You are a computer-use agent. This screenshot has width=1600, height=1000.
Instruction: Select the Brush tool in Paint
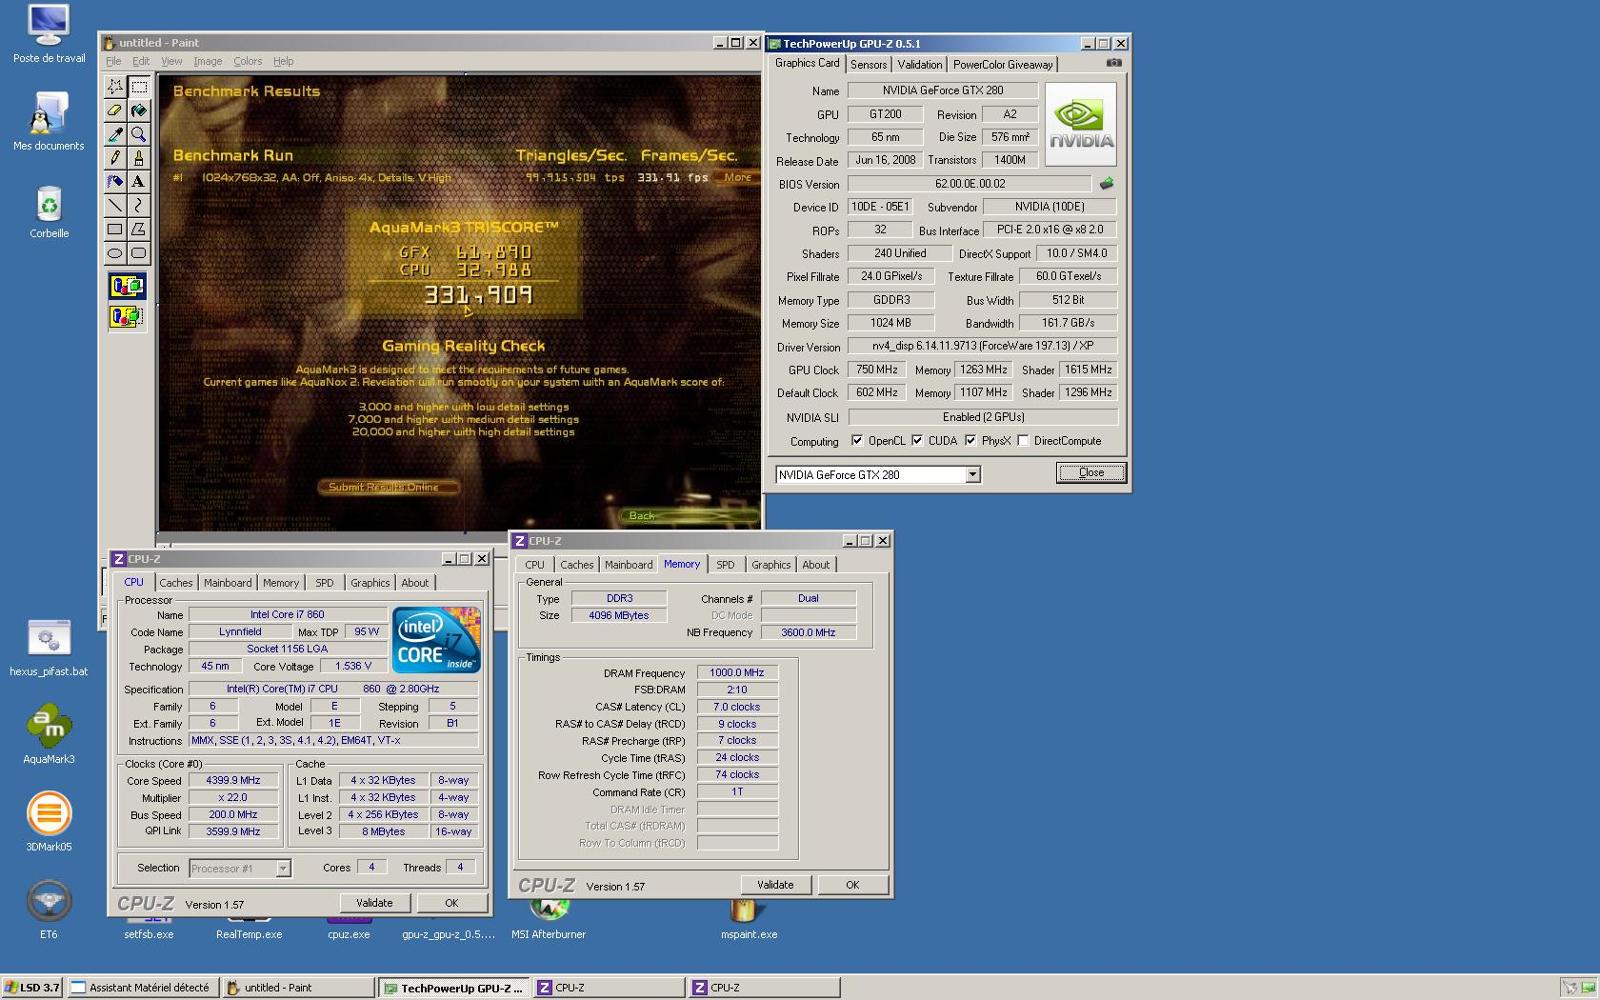point(139,158)
